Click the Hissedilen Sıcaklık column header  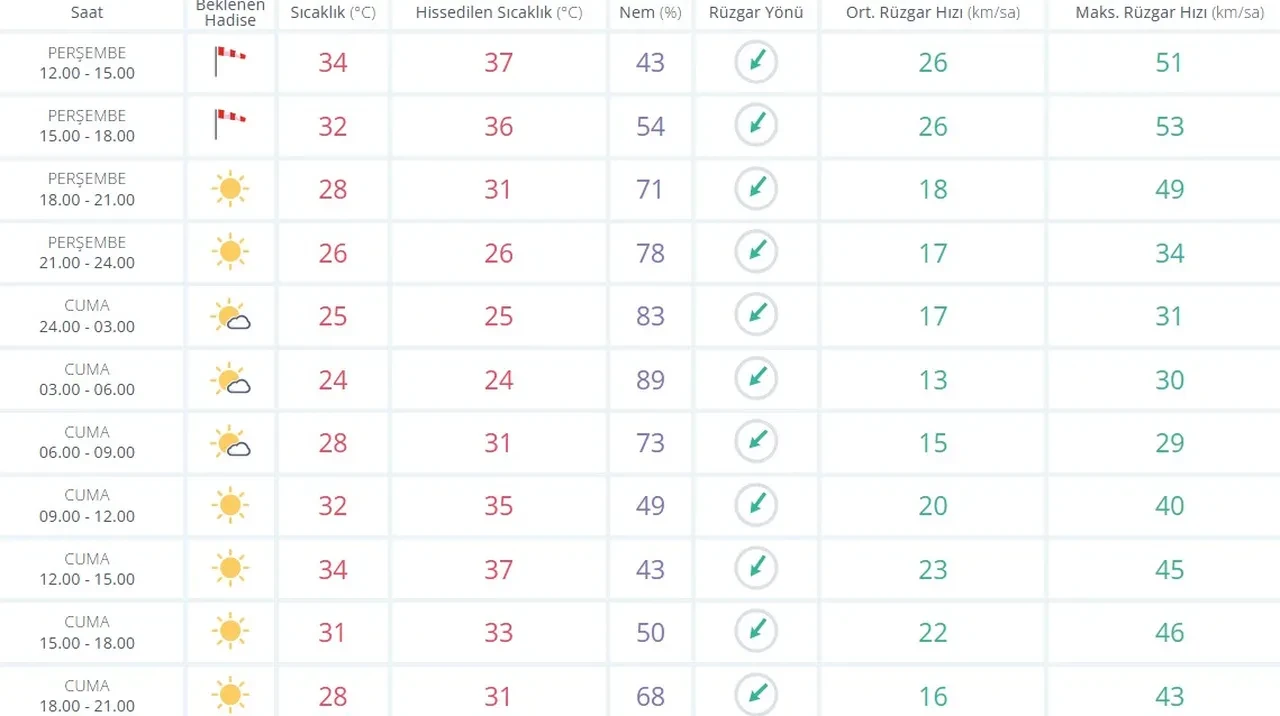click(x=499, y=13)
